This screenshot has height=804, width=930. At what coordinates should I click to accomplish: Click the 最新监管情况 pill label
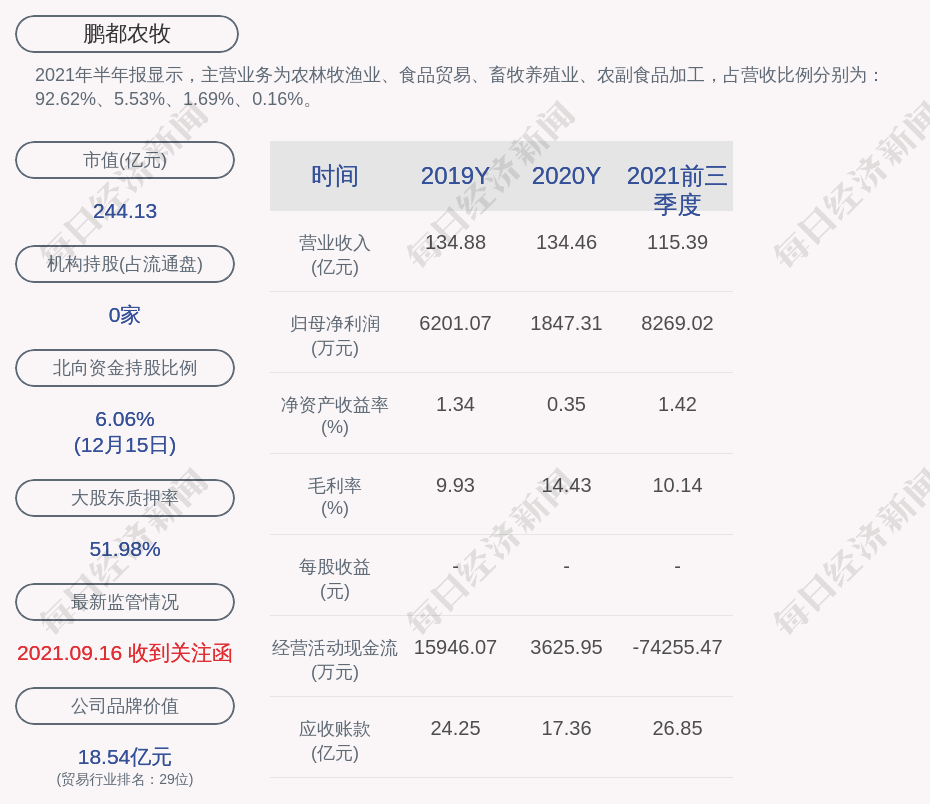(x=125, y=602)
